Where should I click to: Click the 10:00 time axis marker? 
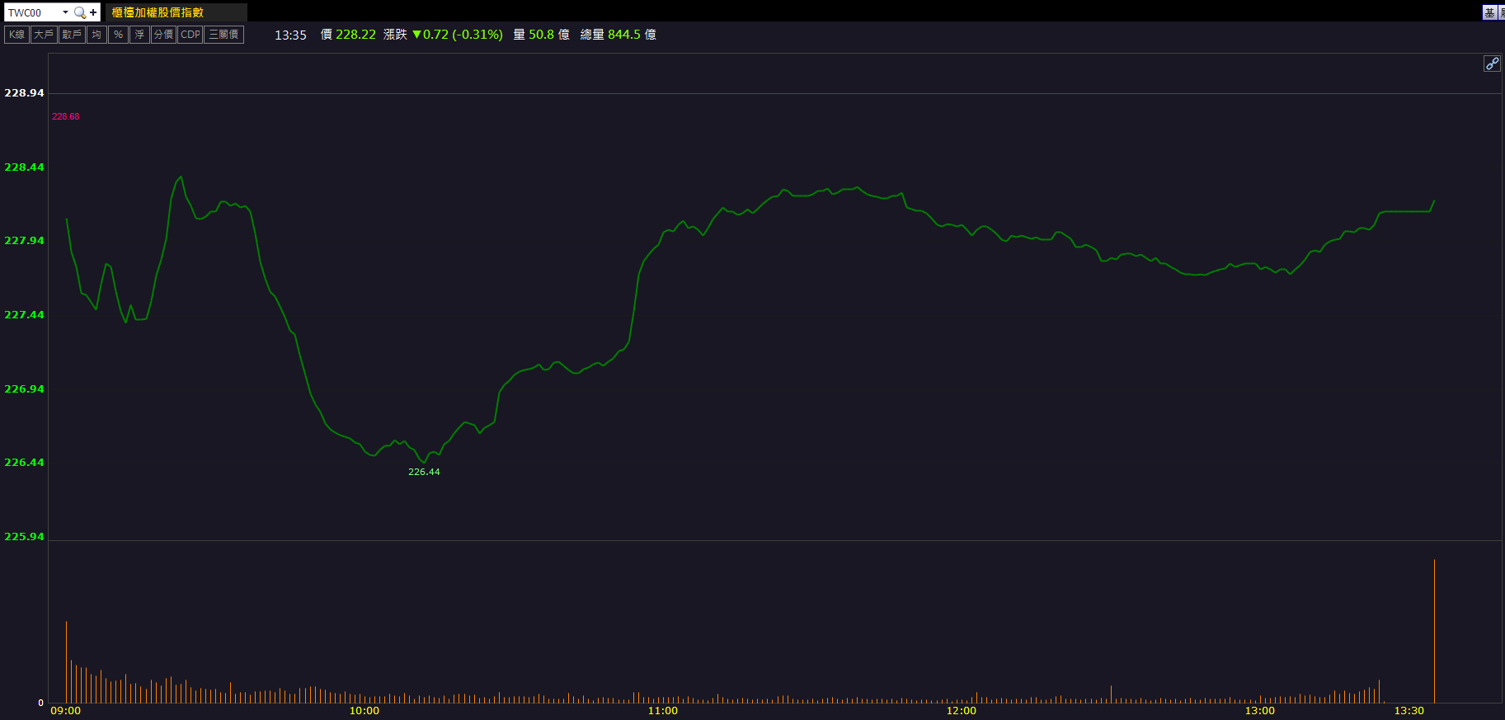364,711
